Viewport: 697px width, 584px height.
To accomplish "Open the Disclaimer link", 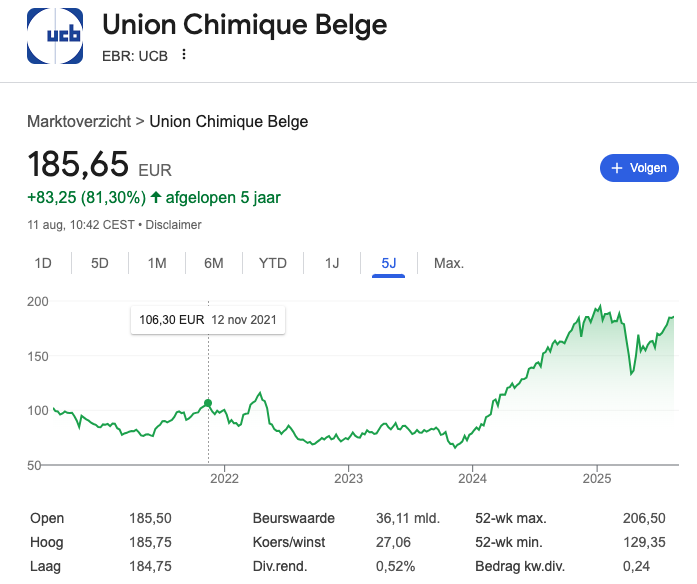I will coord(174,225).
